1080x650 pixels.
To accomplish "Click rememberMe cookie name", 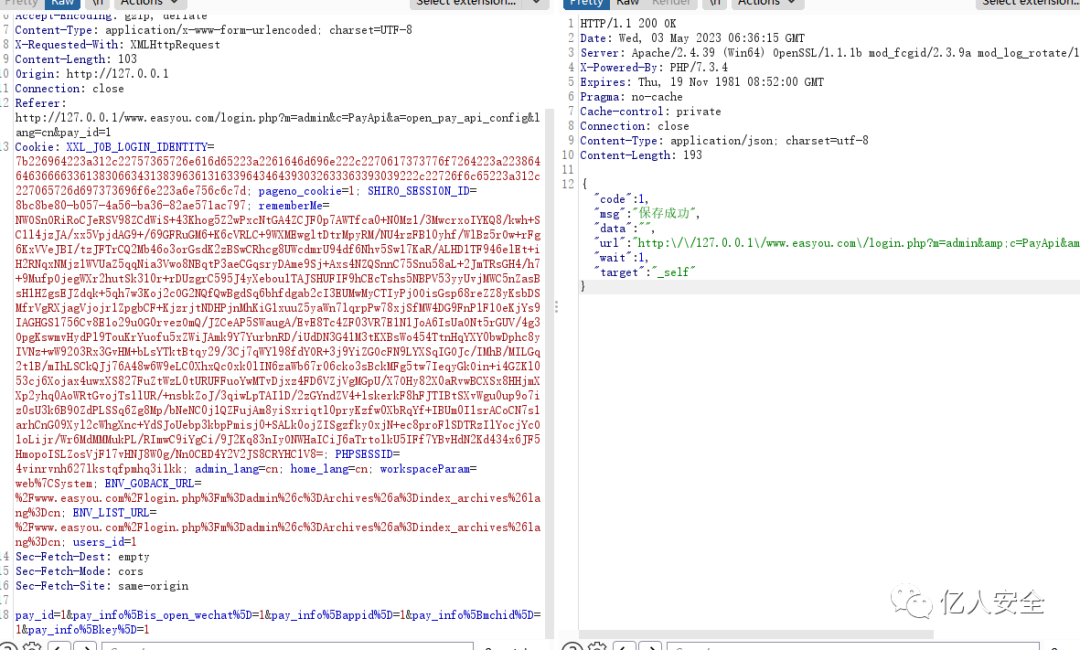I will (x=291, y=206).
